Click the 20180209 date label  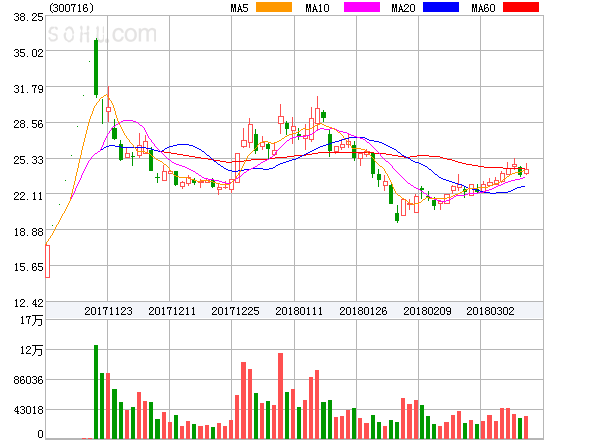click(427, 311)
